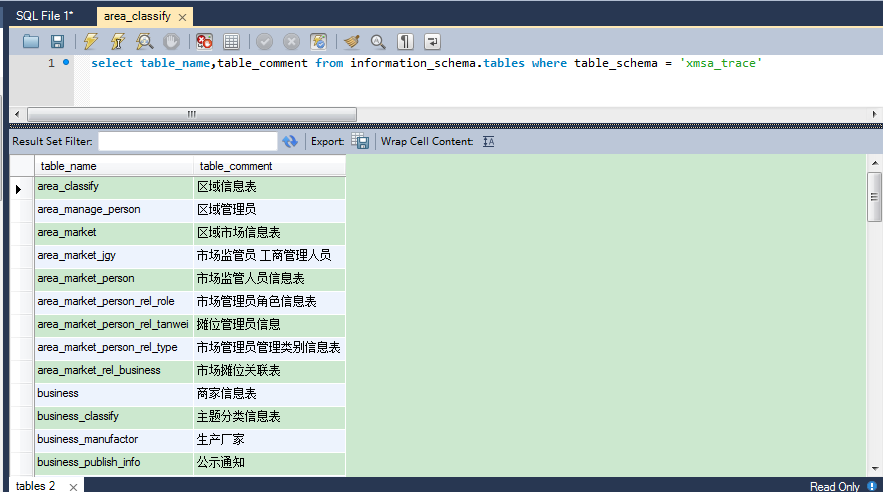883x492 pixels.
Task: Switch to SQL File 1 tab
Action: pyautogui.click(x=44, y=16)
